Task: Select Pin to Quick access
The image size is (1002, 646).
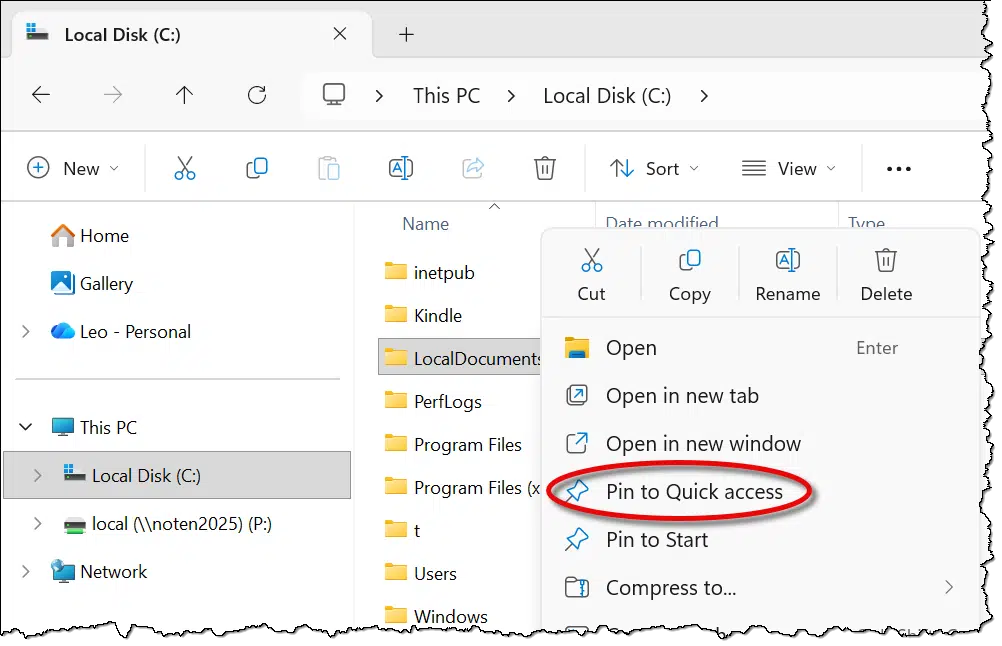Action: [x=693, y=491]
